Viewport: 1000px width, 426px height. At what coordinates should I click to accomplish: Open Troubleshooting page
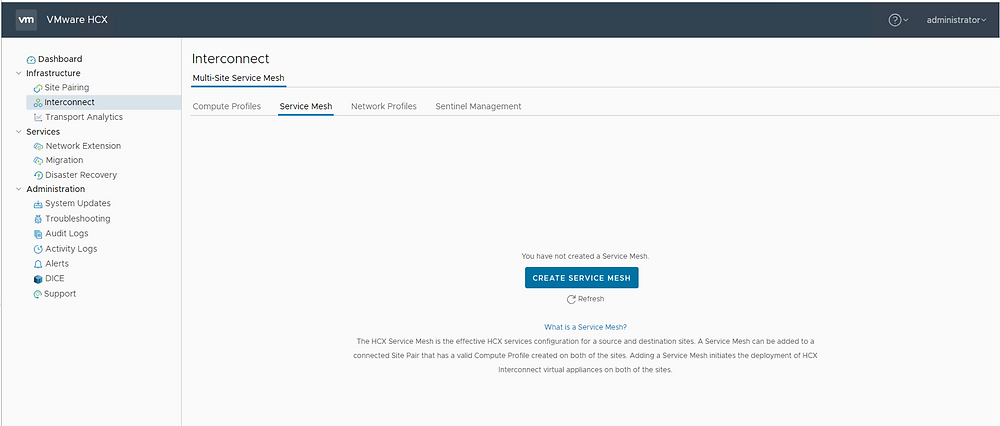click(x=78, y=219)
